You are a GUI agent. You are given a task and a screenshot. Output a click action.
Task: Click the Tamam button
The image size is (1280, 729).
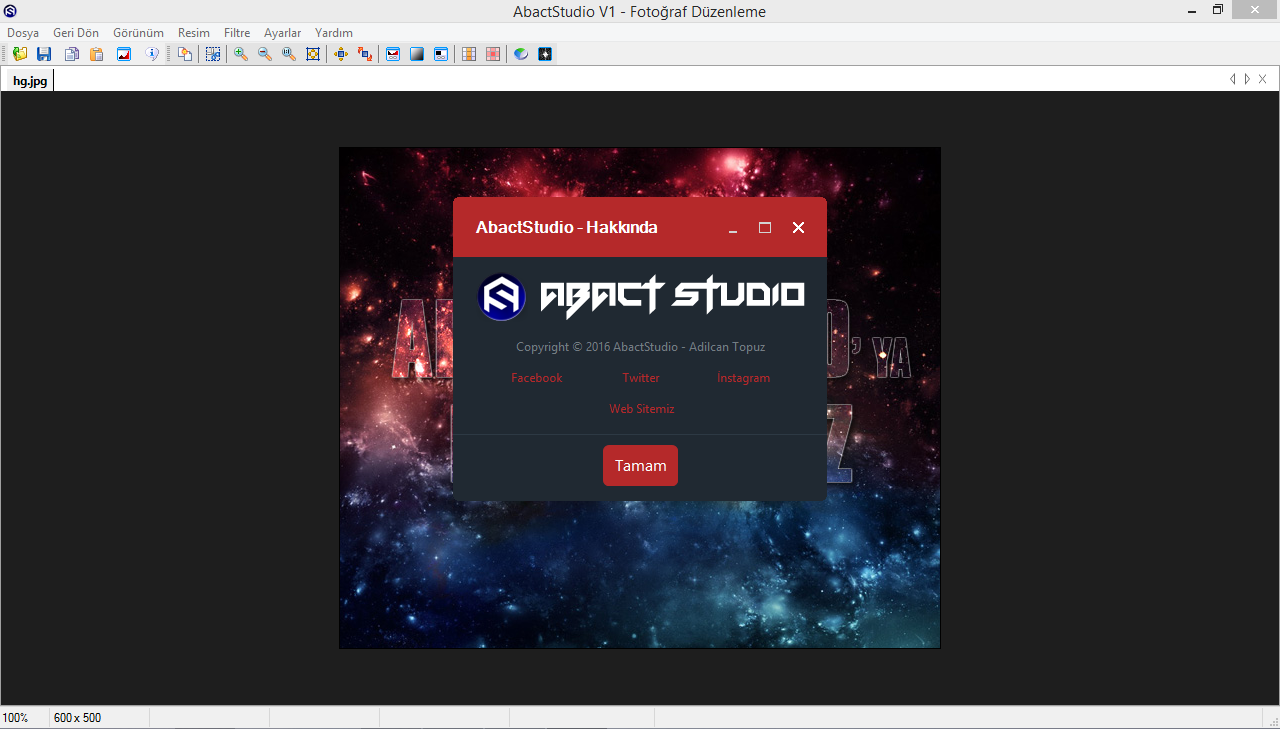point(640,466)
